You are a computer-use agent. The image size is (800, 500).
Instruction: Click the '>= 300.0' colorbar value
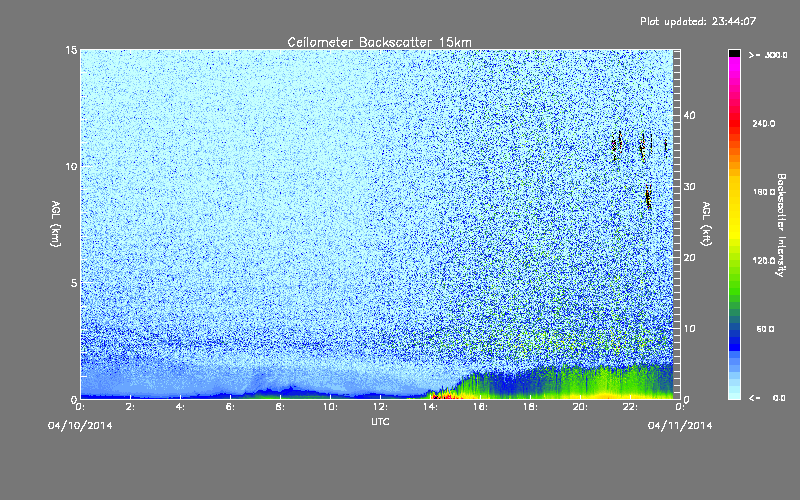pyautogui.click(x=768, y=55)
